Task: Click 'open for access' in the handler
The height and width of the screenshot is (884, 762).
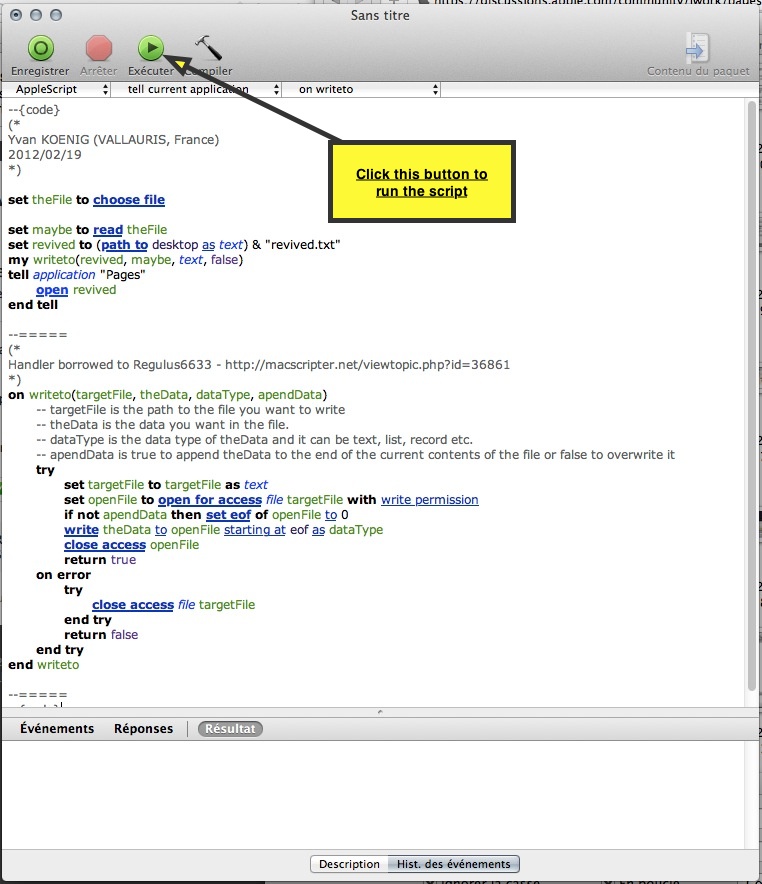Action: point(210,500)
